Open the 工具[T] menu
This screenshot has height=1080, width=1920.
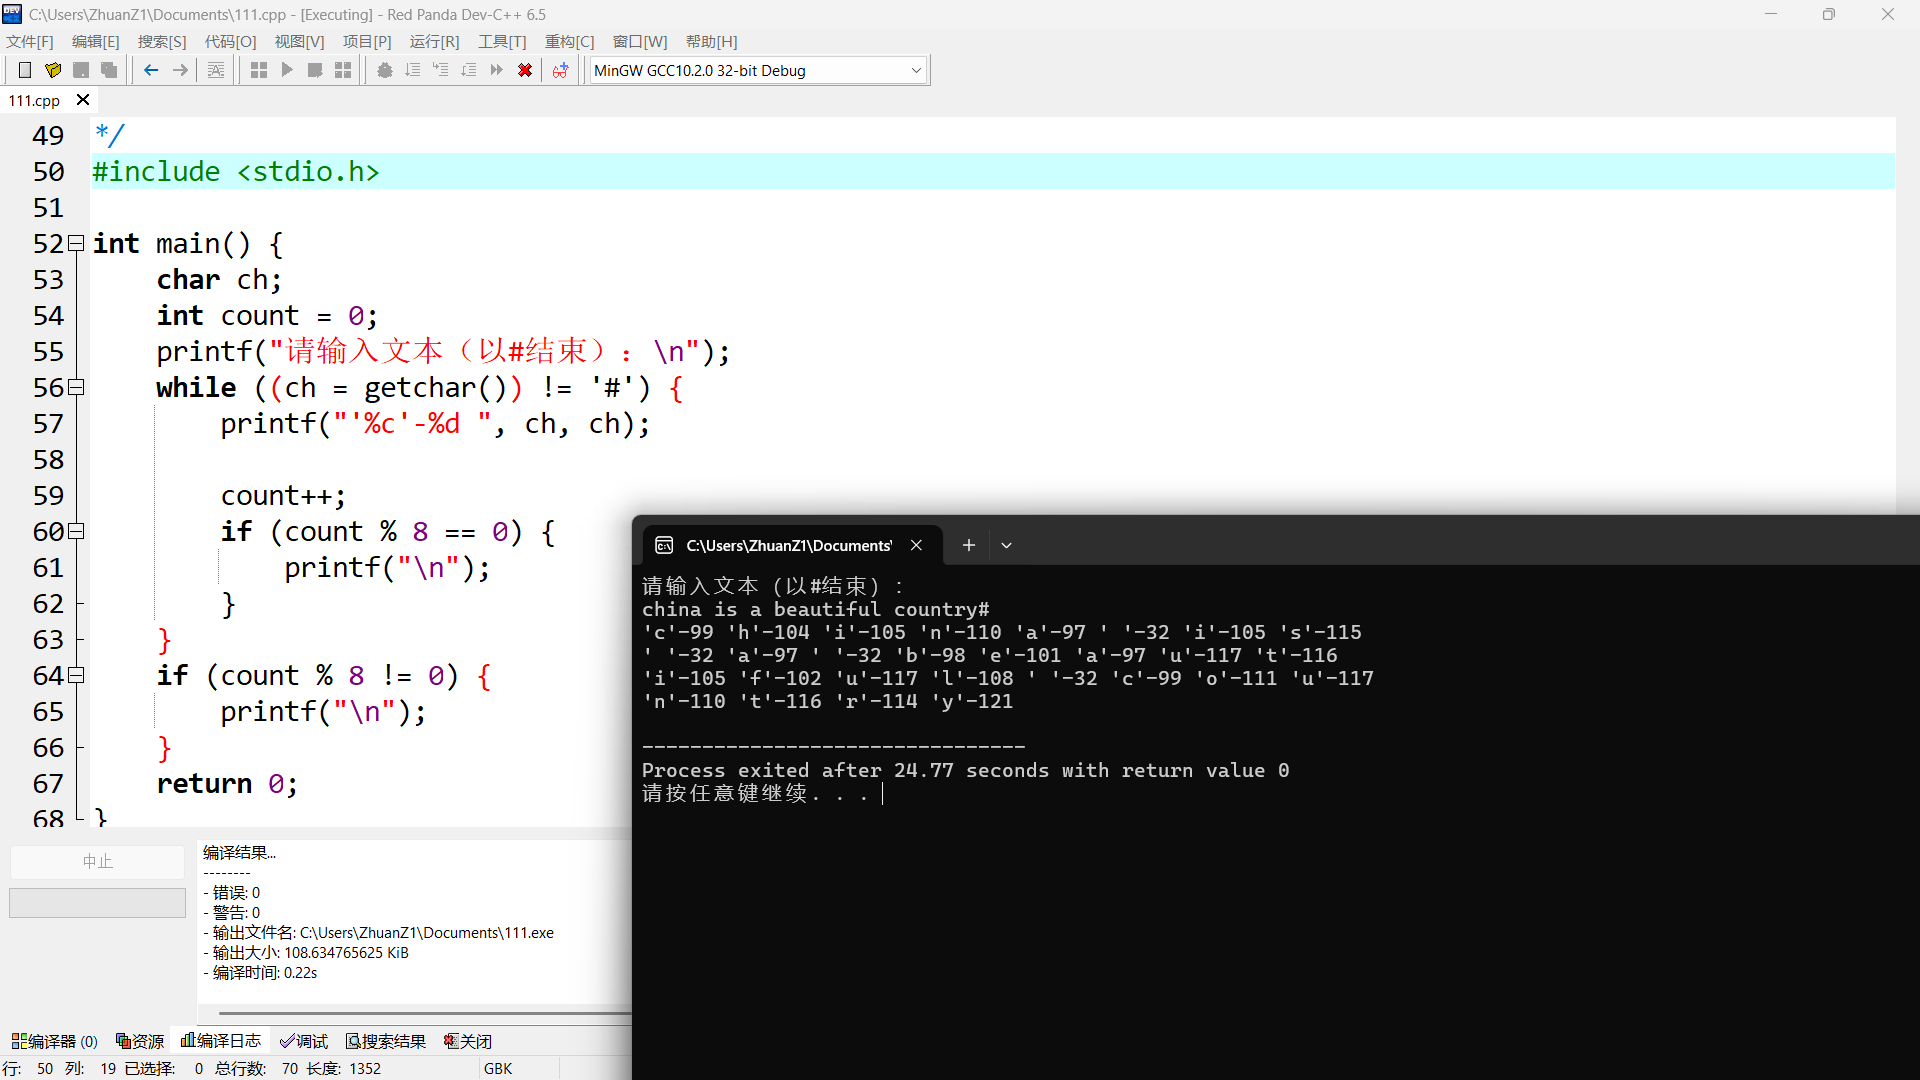(502, 41)
